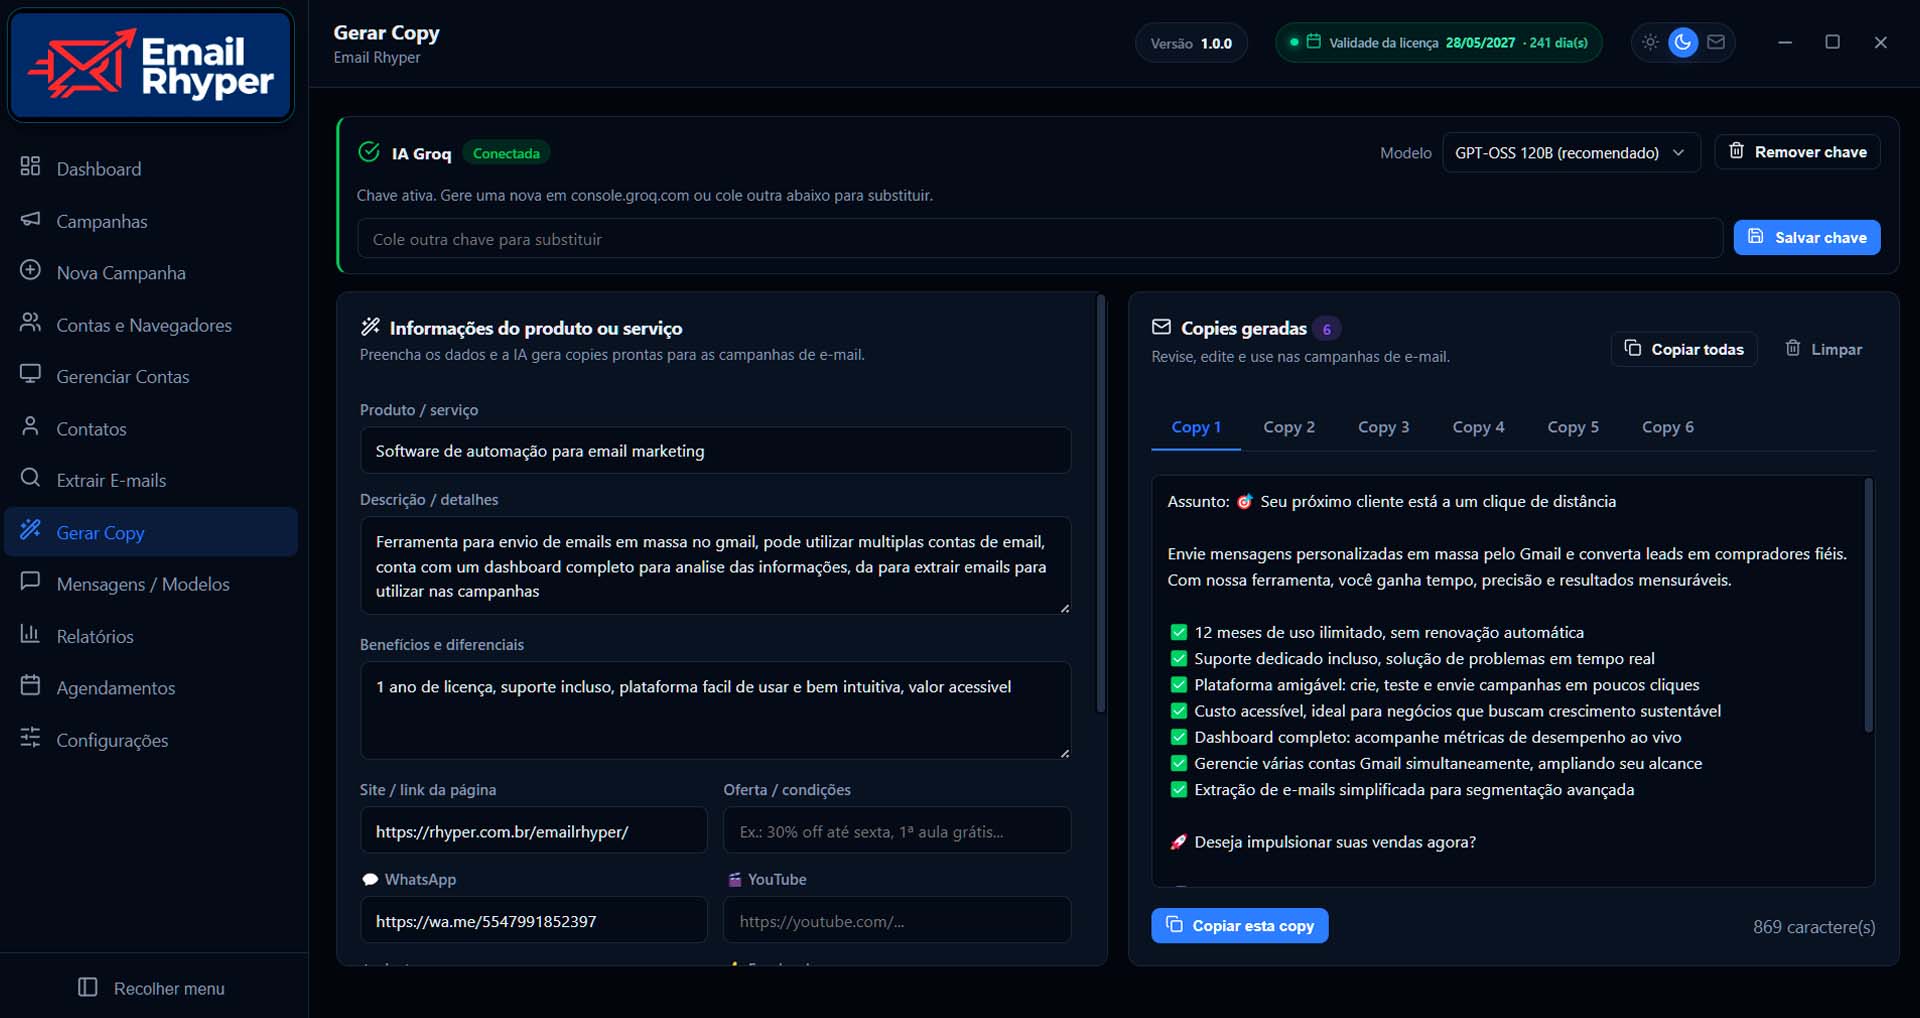The width and height of the screenshot is (1920, 1018).
Task: Select dark theme moon toggle
Action: [1683, 42]
